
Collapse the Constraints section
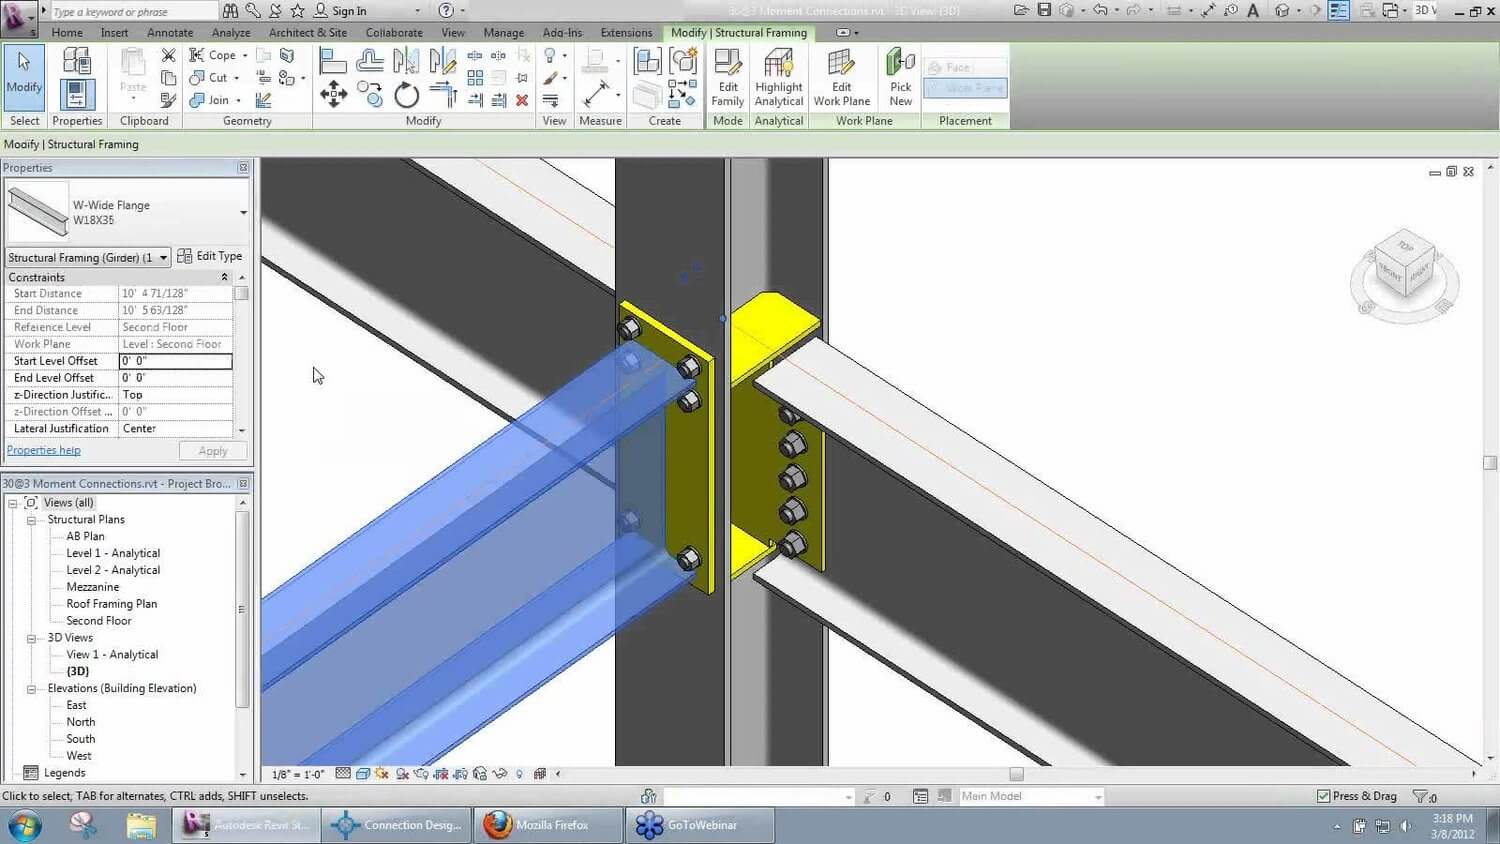pyautogui.click(x=224, y=277)
